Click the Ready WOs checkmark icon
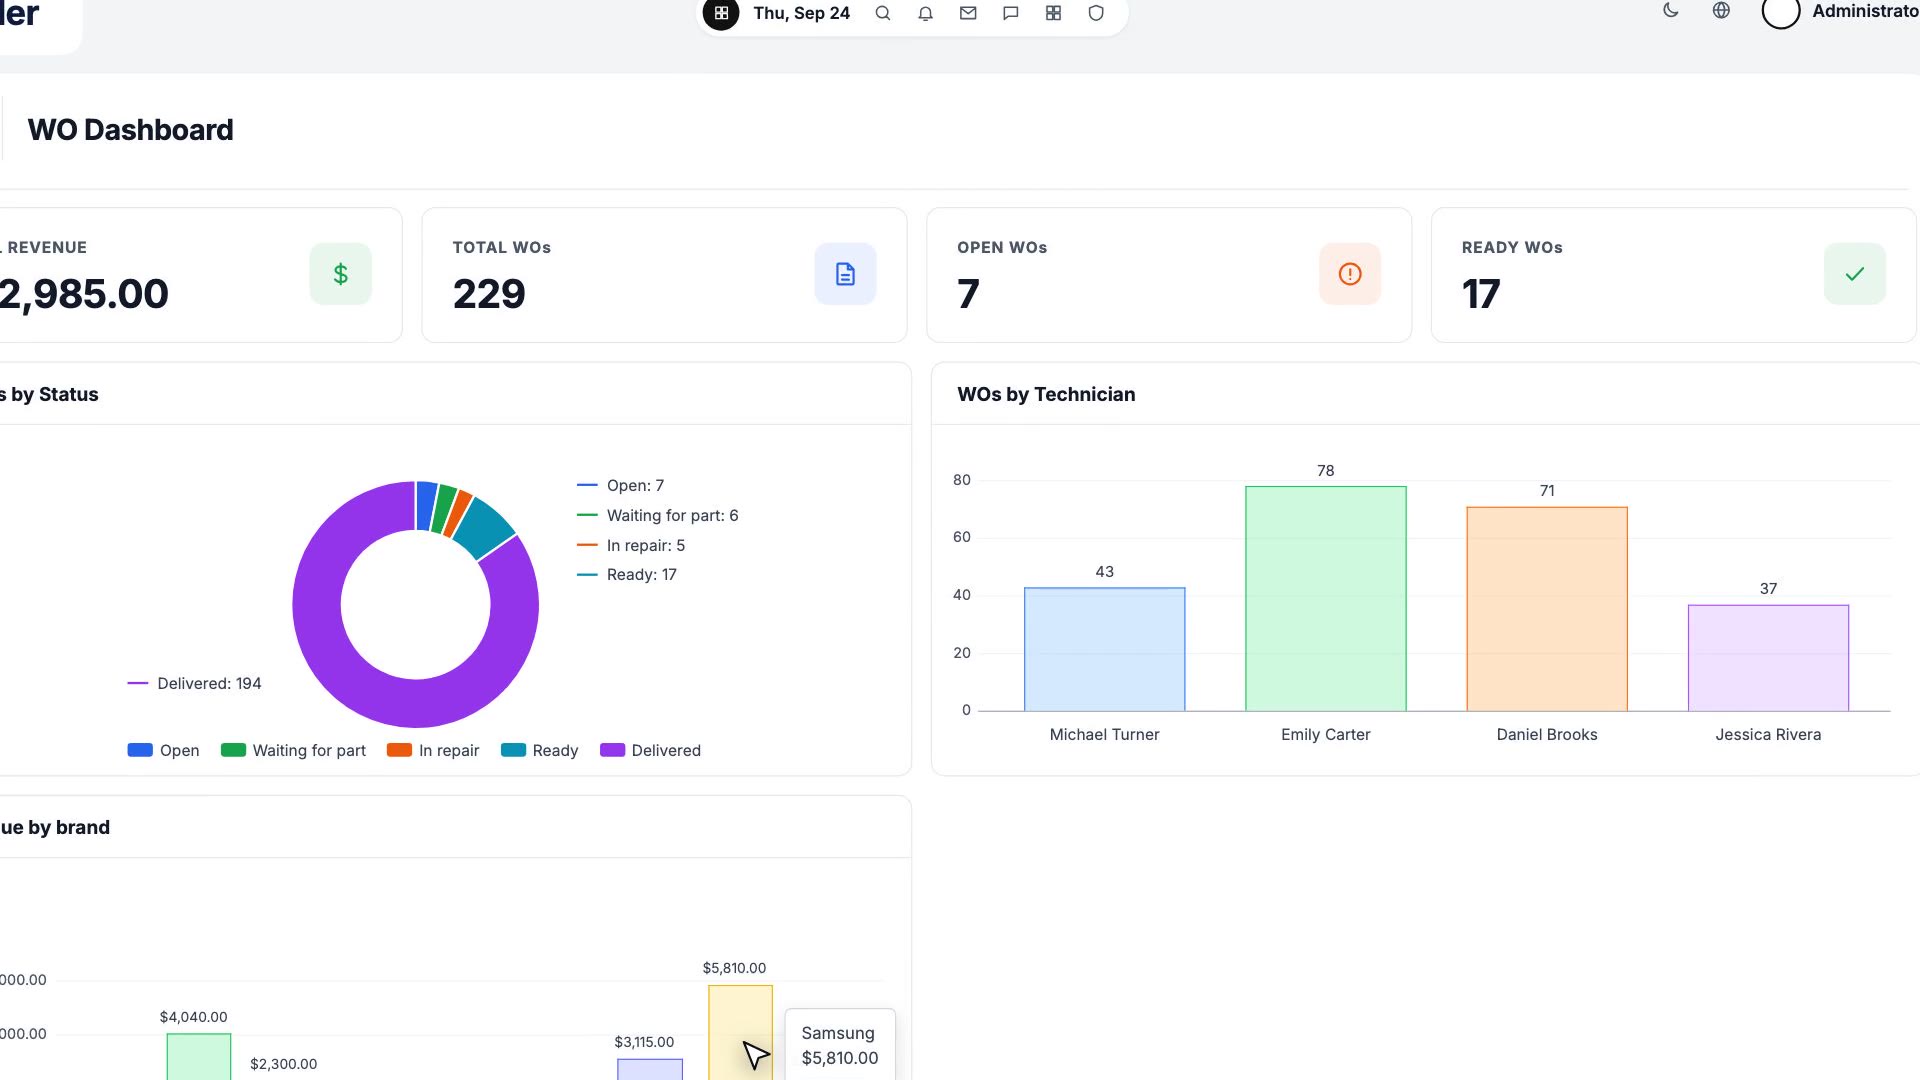The image size is (1920, 1080). [1855, 274]
